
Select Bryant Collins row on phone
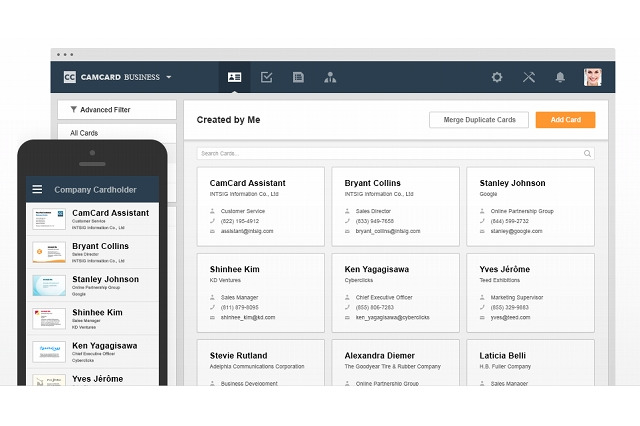click(x=93, y=252)
